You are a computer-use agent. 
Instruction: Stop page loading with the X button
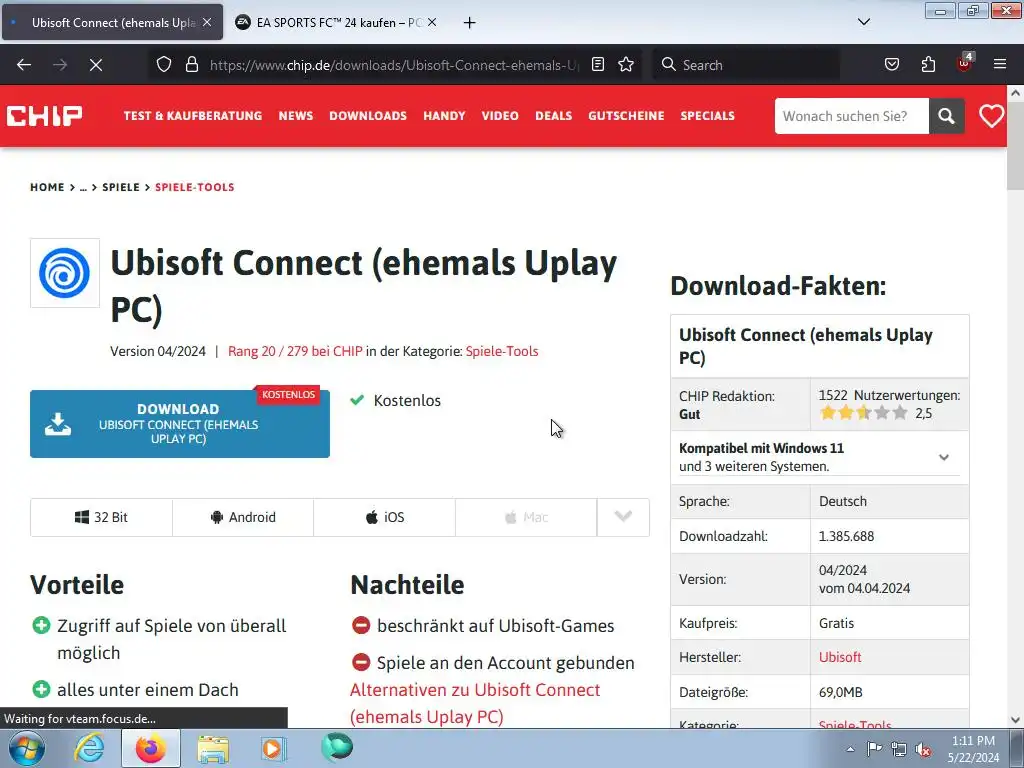tap(95, 65)
